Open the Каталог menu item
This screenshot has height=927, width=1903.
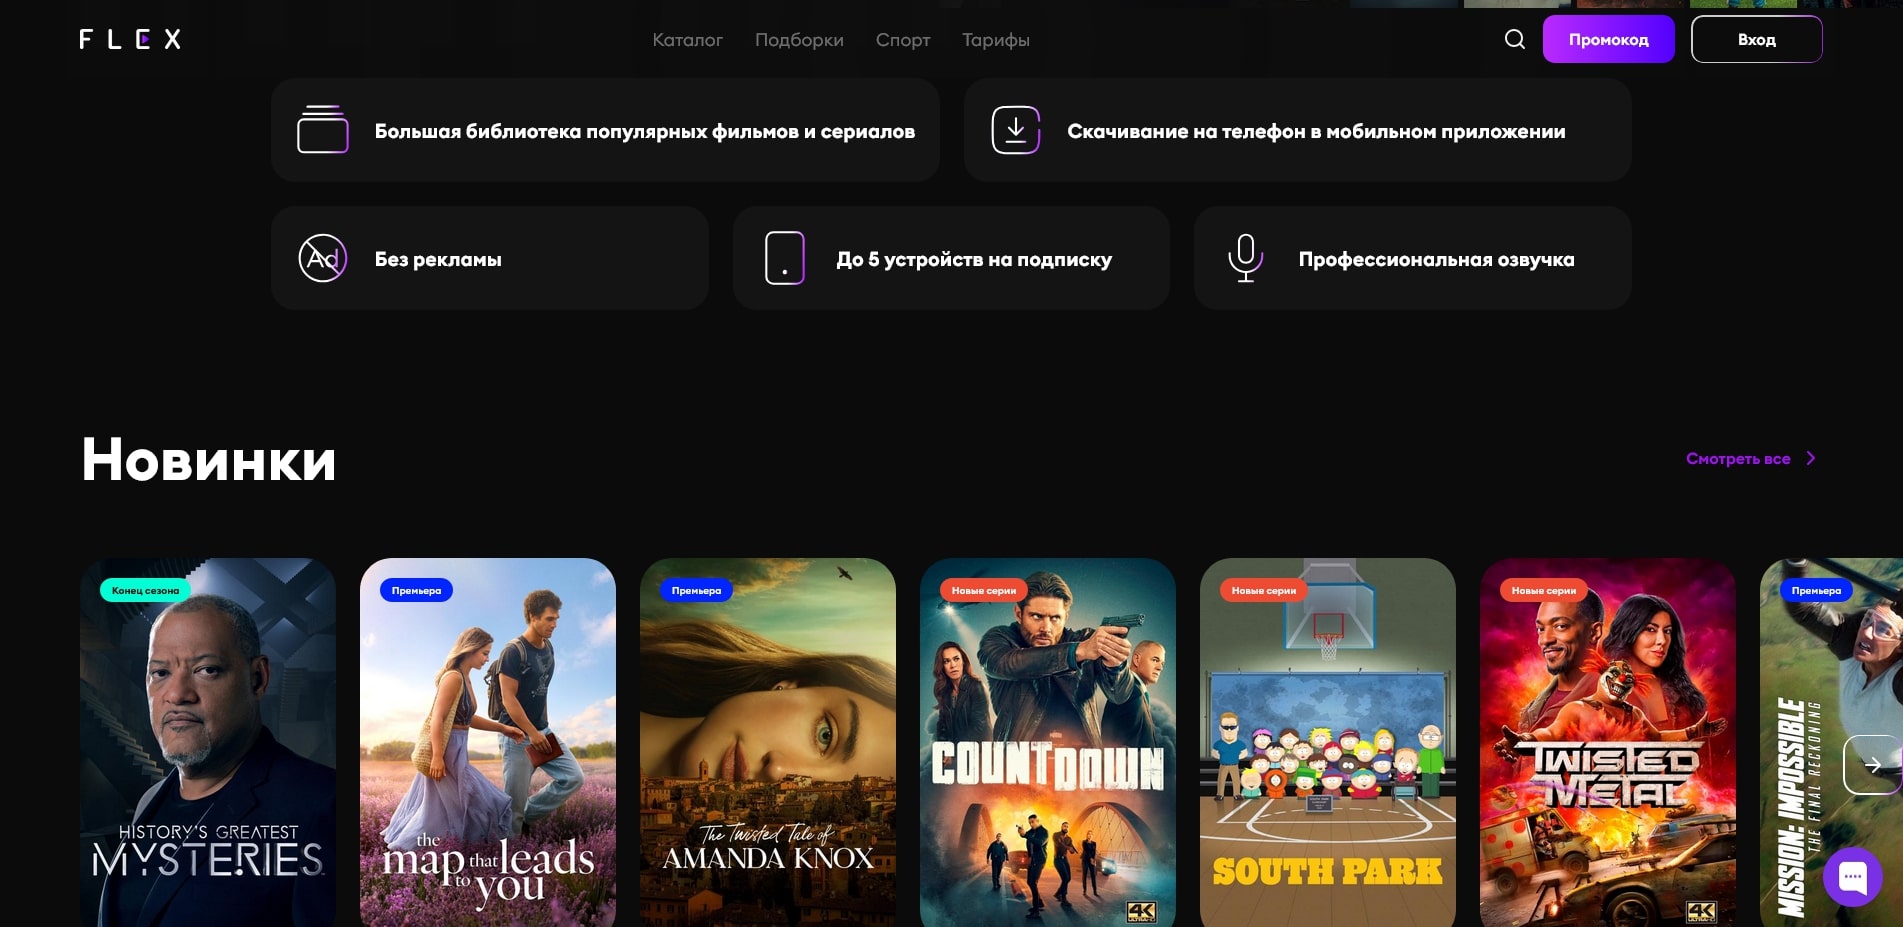click(x=687, y=40)
